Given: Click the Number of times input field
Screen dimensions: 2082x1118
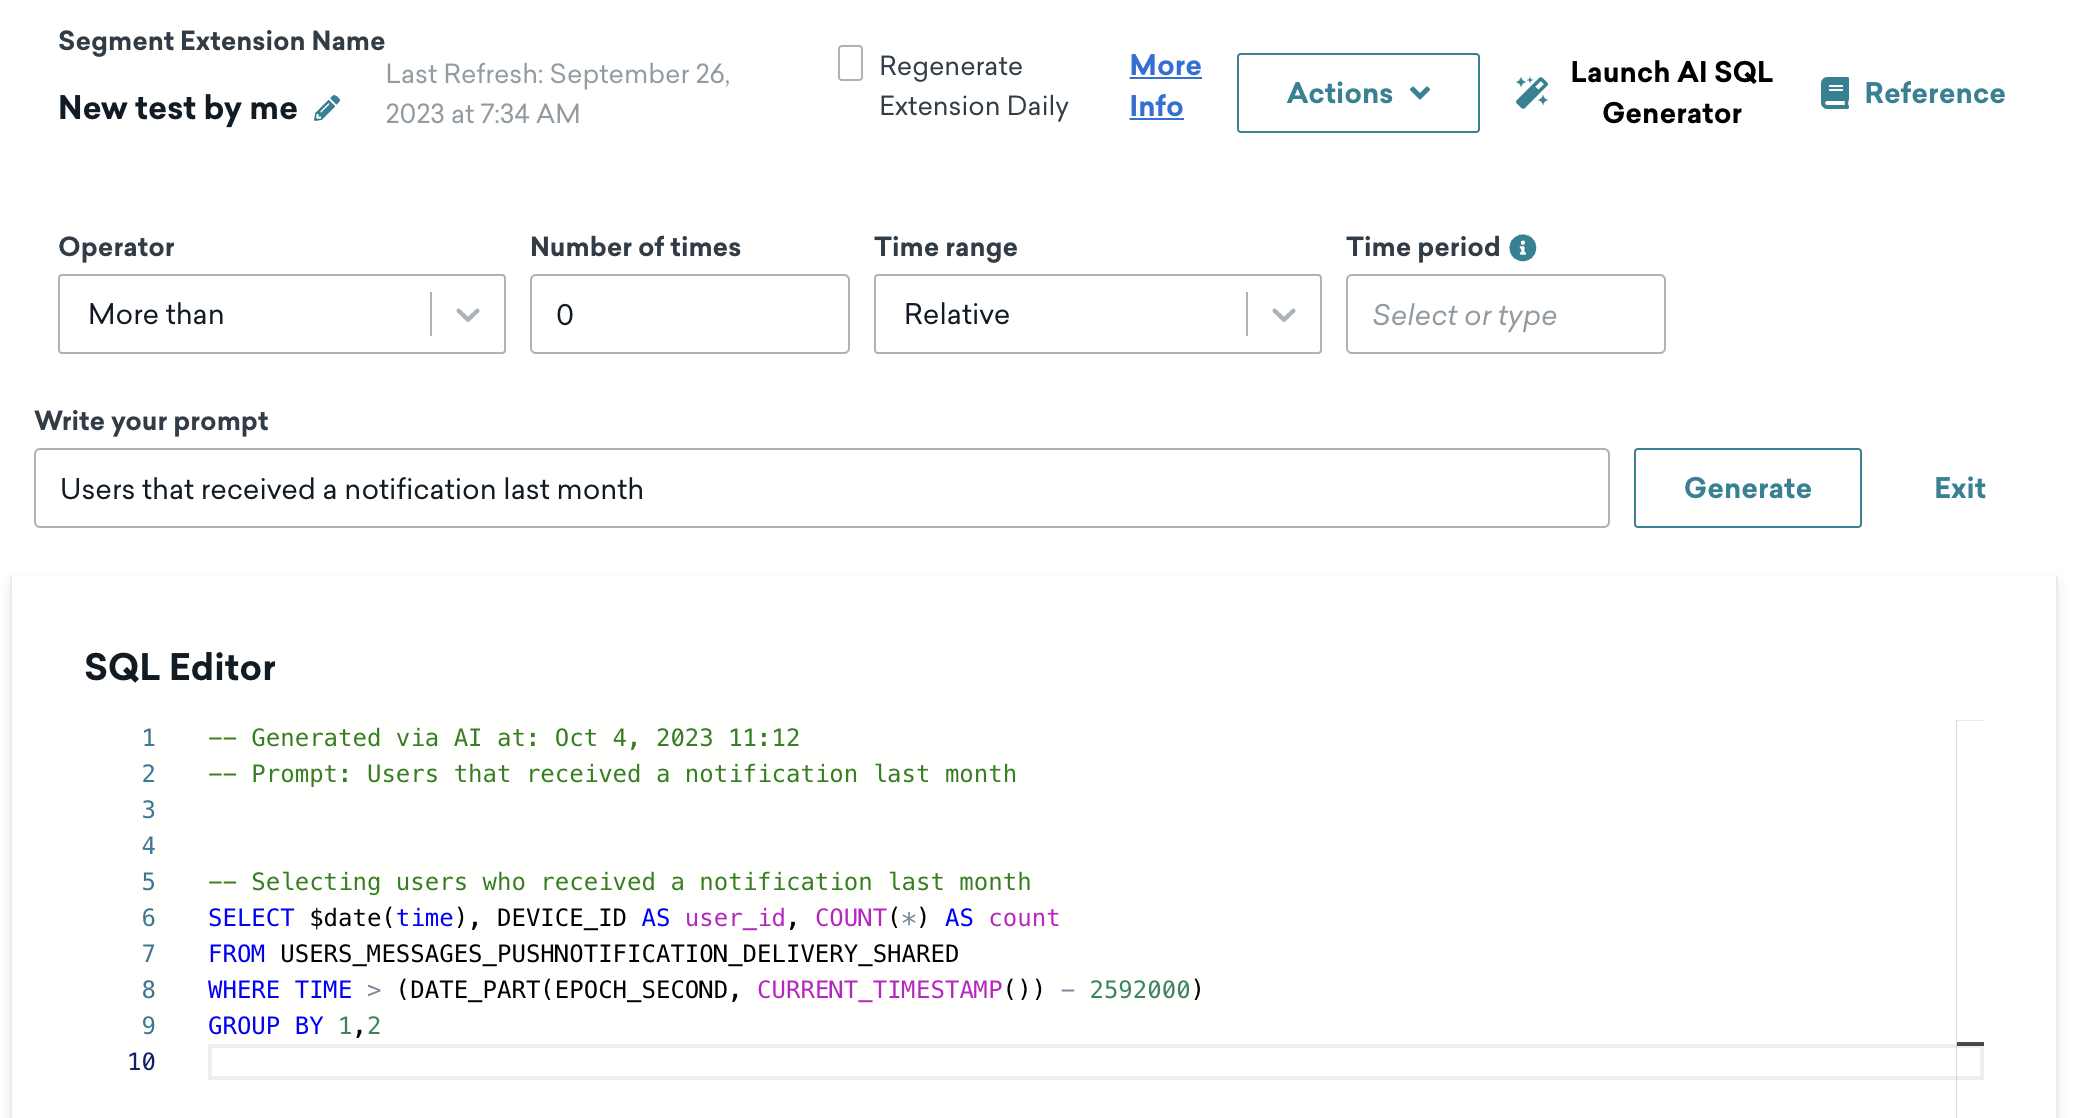Looking at the screenshot, I should [x=690, y=313].
